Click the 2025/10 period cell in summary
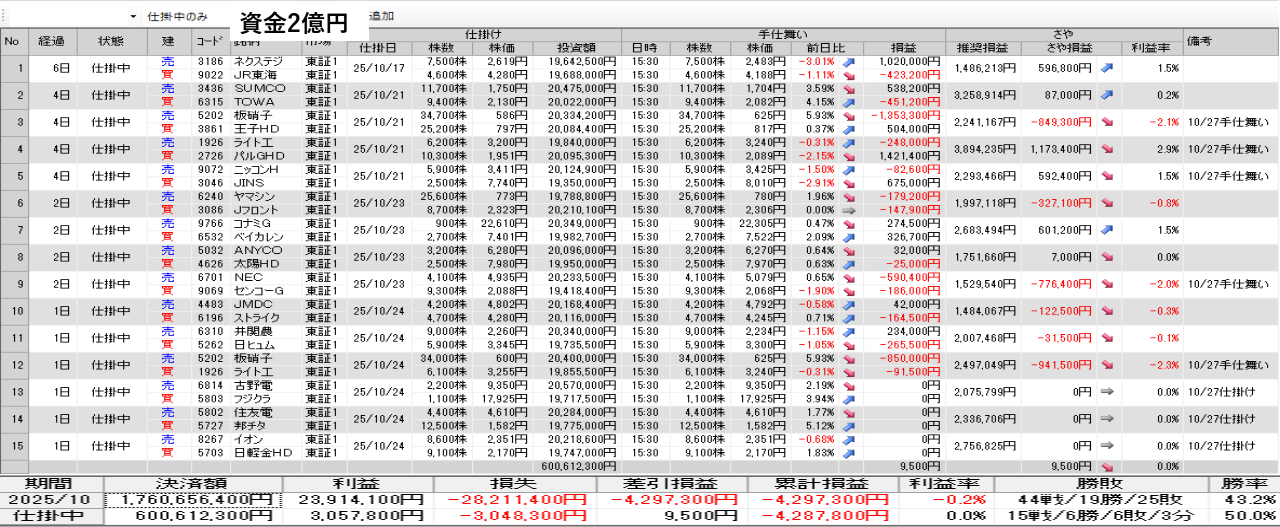Screen dimensions: 1280x527 coord(52,500)
